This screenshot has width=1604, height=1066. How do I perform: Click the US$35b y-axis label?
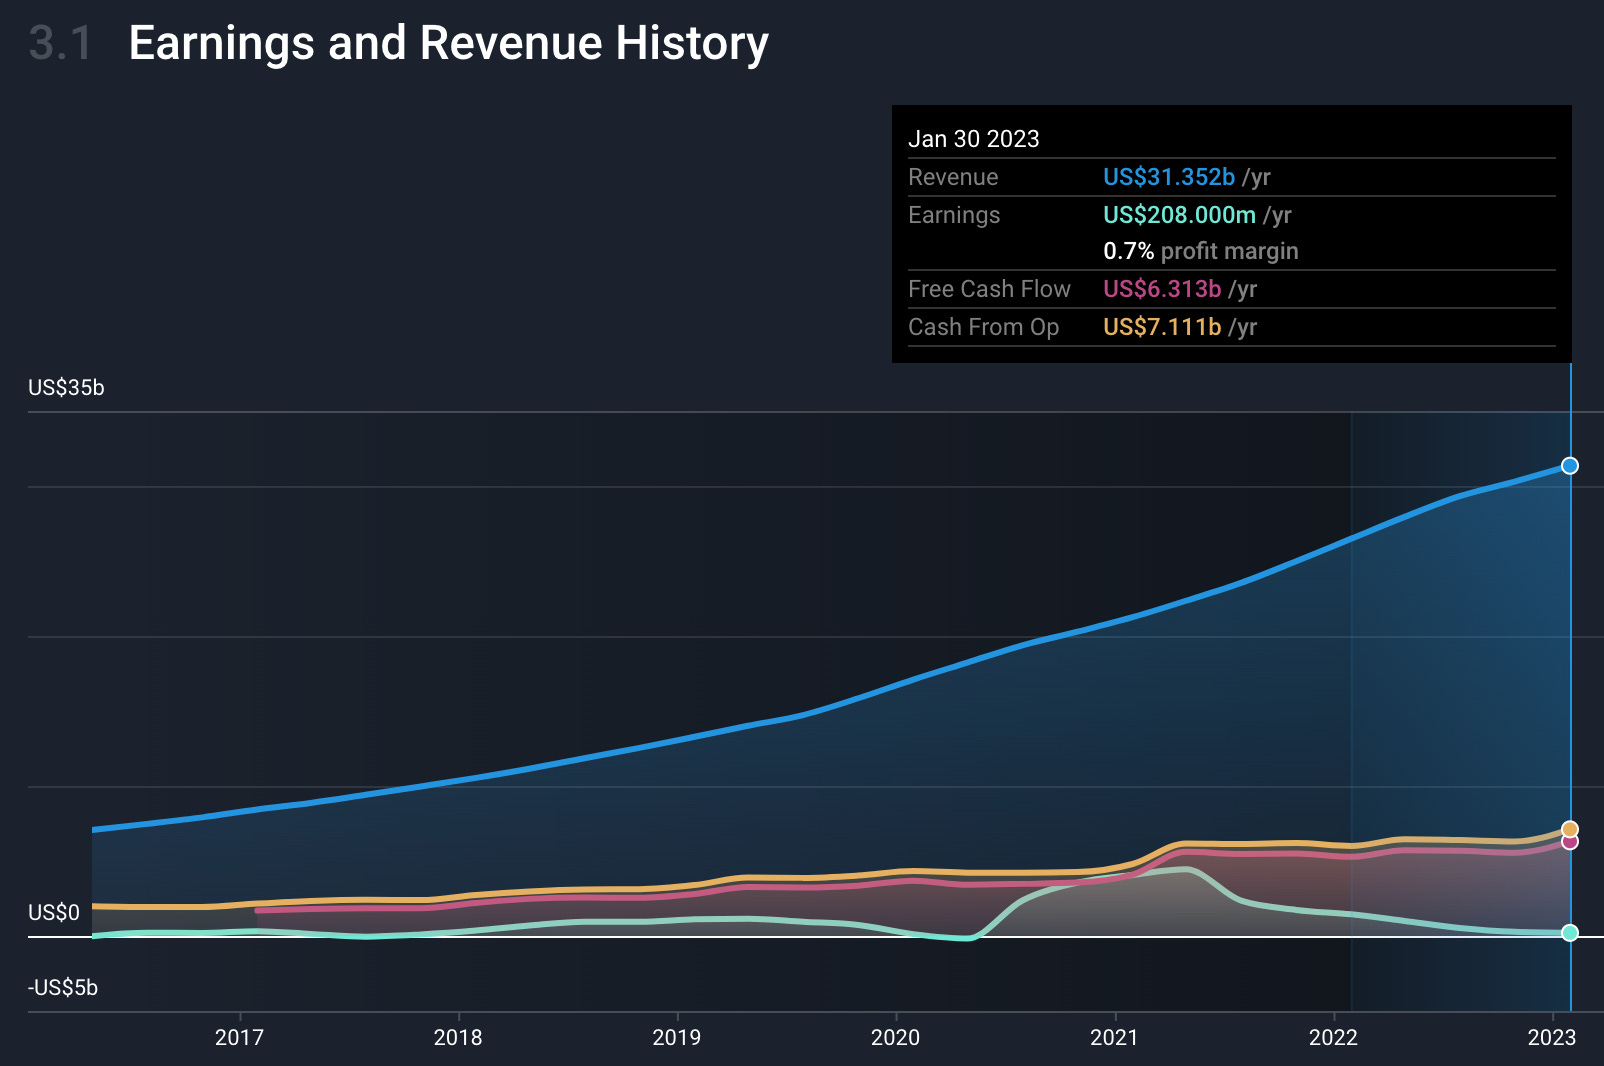click(66, 388)
